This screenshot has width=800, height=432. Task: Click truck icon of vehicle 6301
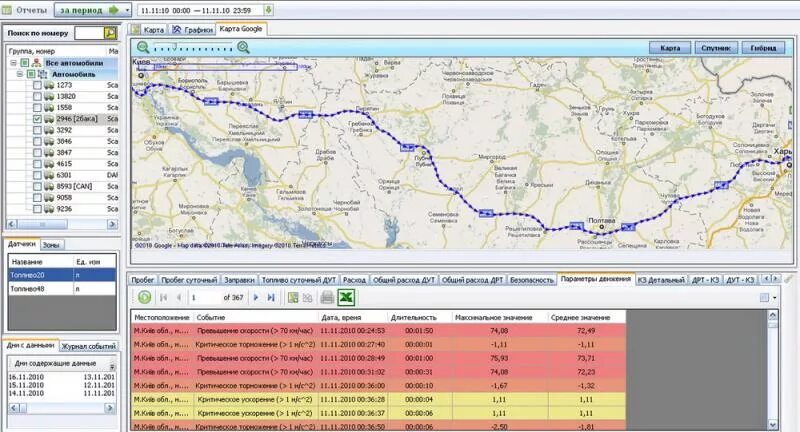49,175
